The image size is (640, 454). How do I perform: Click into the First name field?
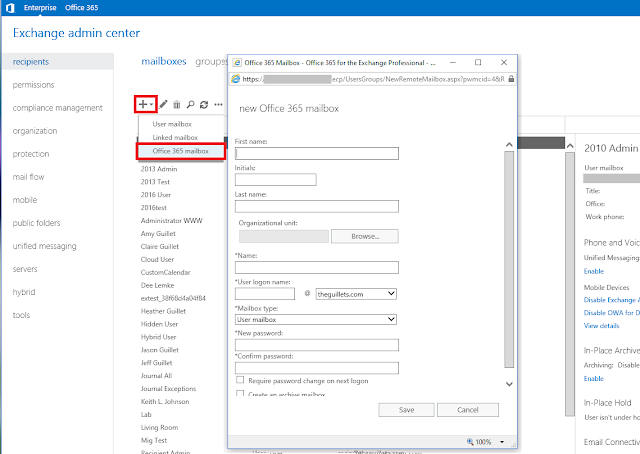click(x=317, y=153)
